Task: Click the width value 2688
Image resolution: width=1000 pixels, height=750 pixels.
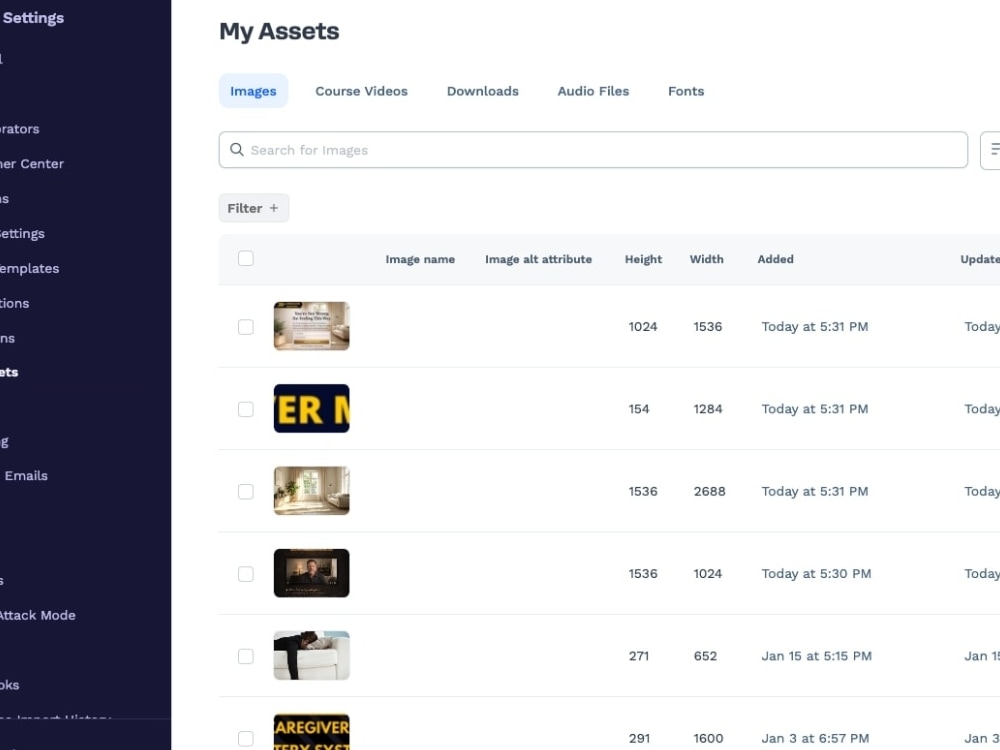Action: 709,491
